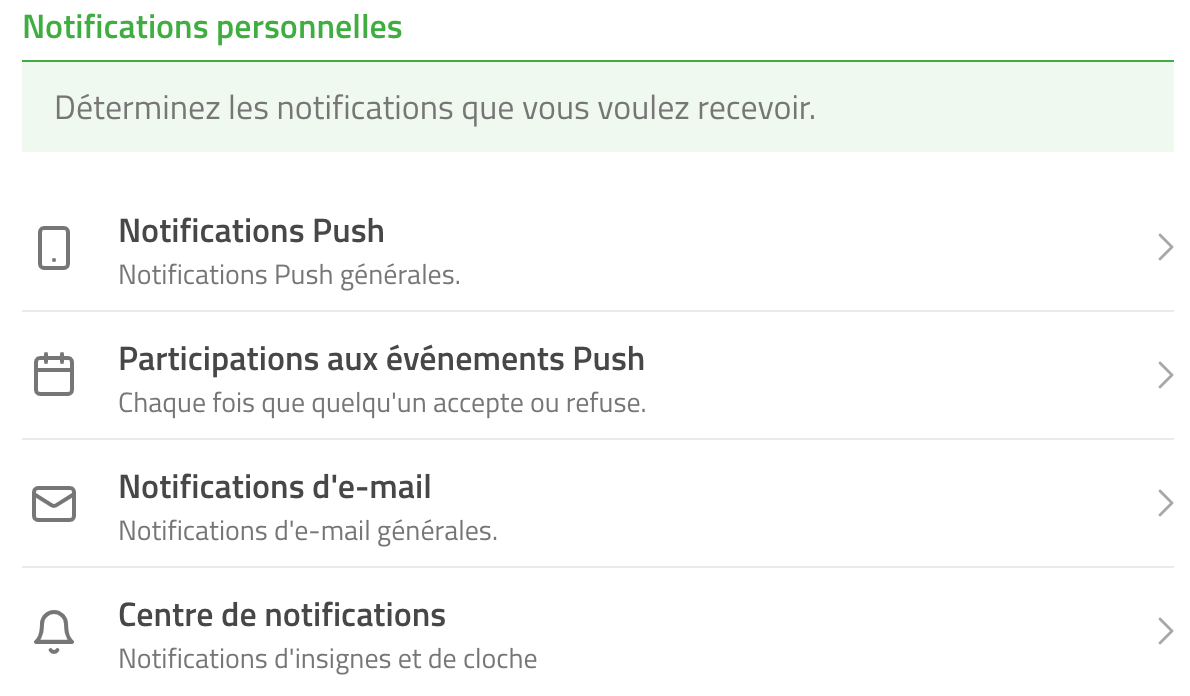Click the calendar icon for event participations
The width and height of the screenshot is (1190, 696).
click(54, 374)
